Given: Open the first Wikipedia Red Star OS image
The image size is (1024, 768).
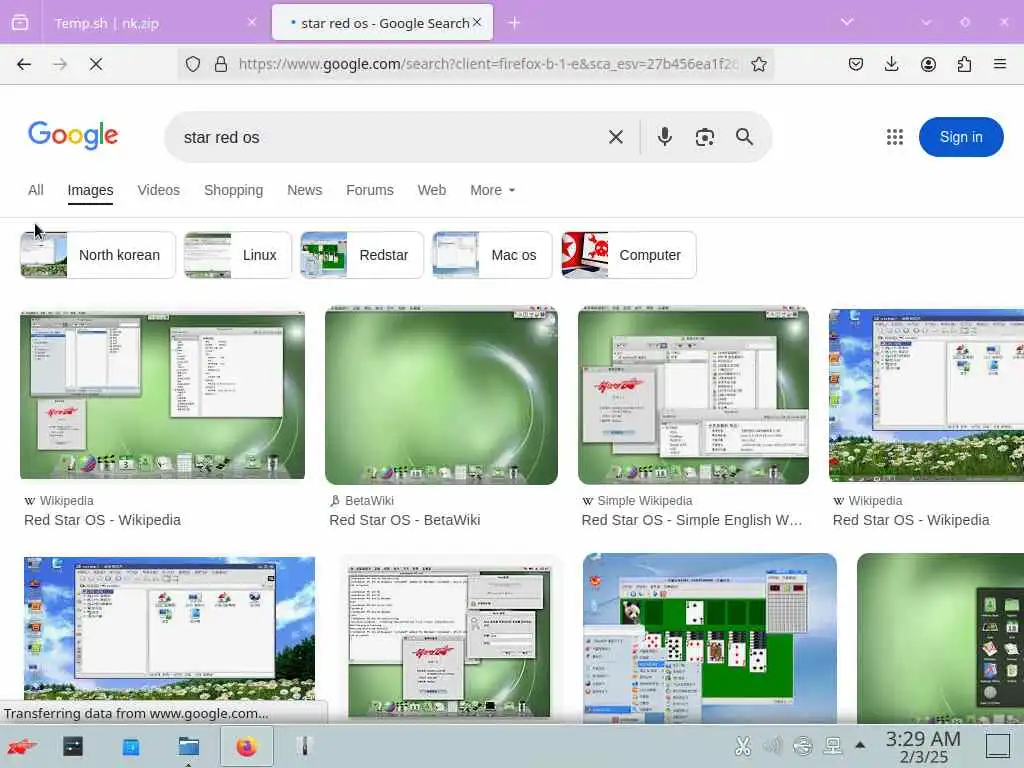Looking at the screenshot, I should 163,395.
